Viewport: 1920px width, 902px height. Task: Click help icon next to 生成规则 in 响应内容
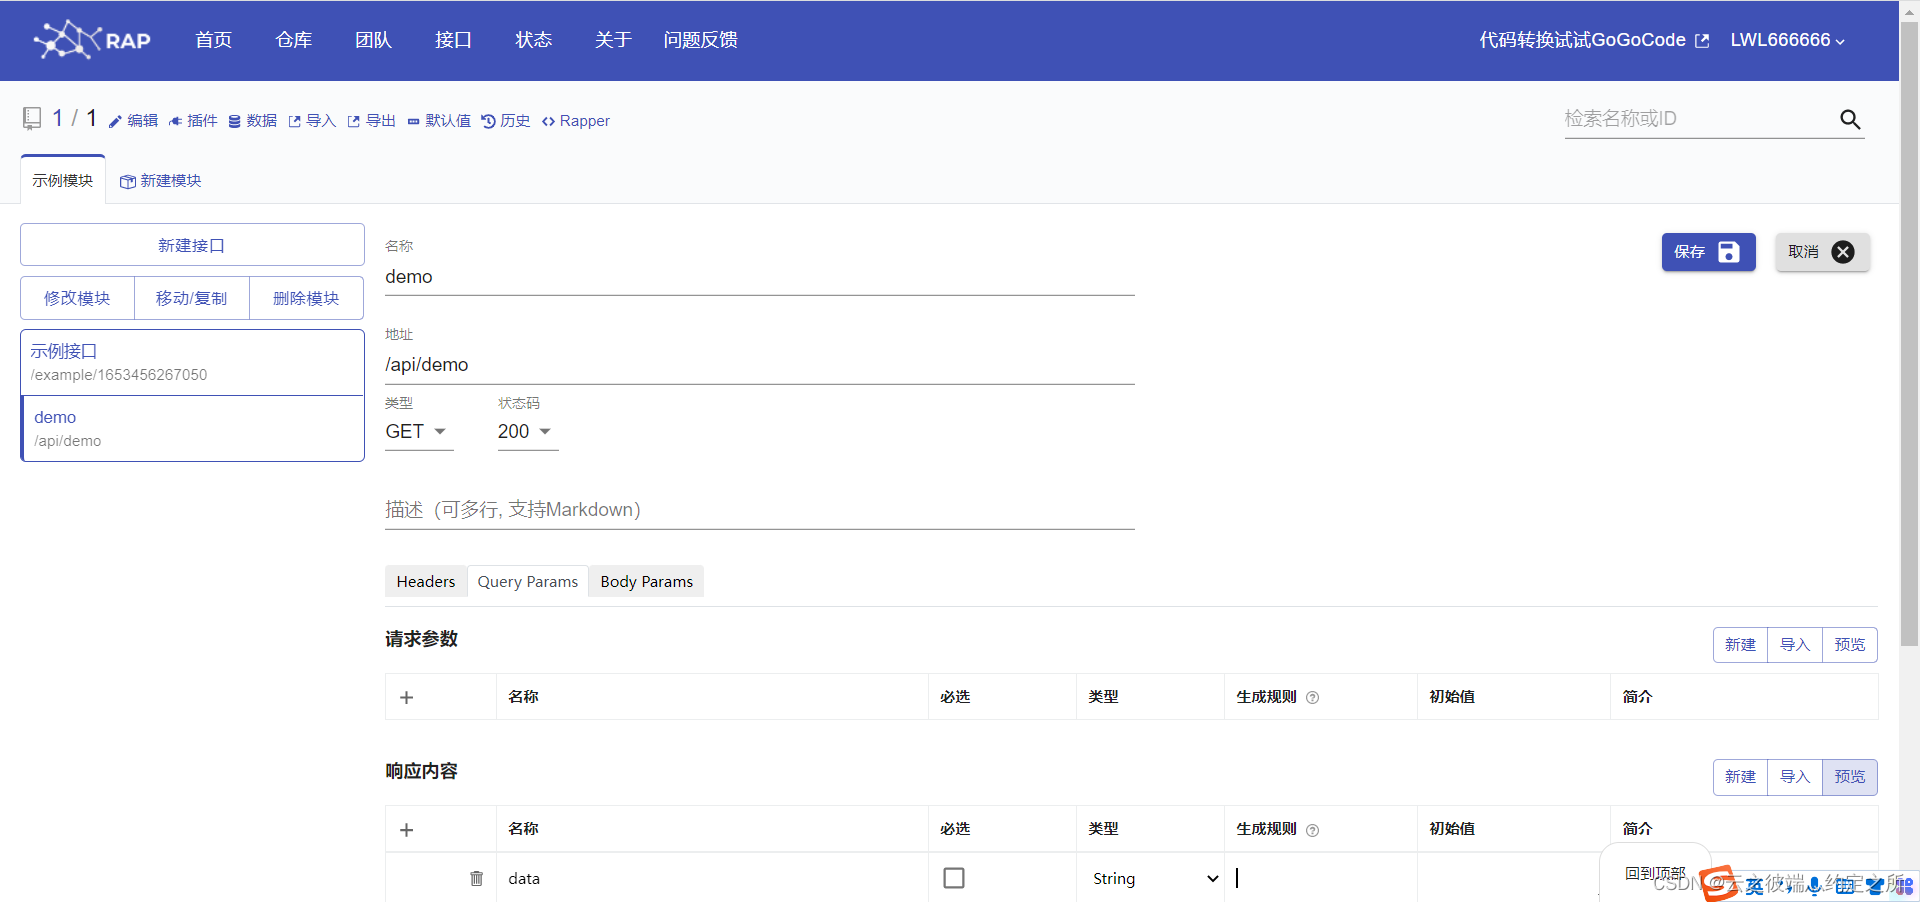[1313, 830]
